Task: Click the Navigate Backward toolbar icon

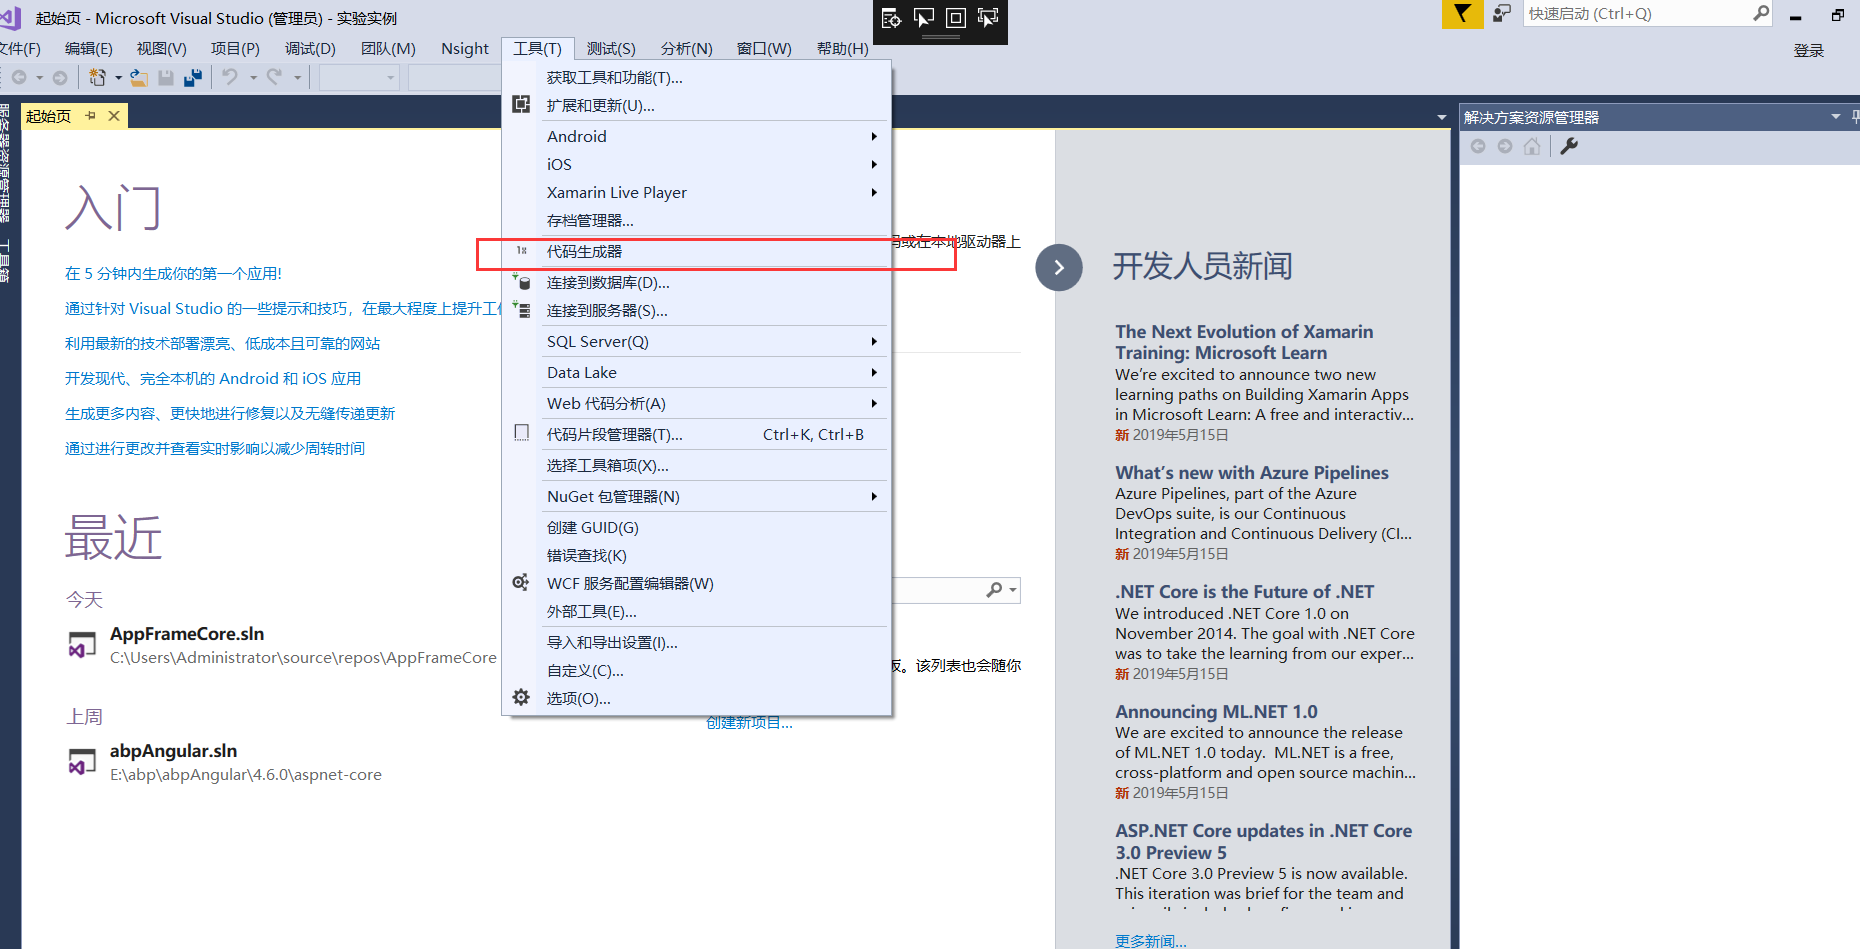Action: tap(19, 77)
